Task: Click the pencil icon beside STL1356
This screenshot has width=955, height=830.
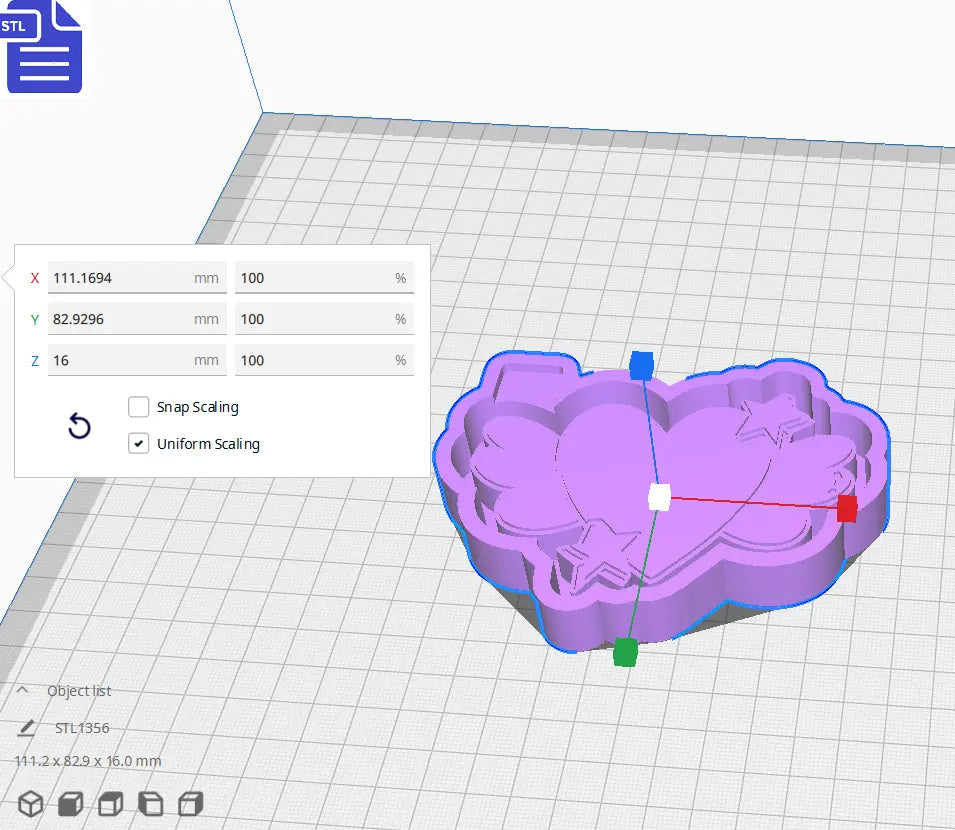Action: click(x=27, y=726)
